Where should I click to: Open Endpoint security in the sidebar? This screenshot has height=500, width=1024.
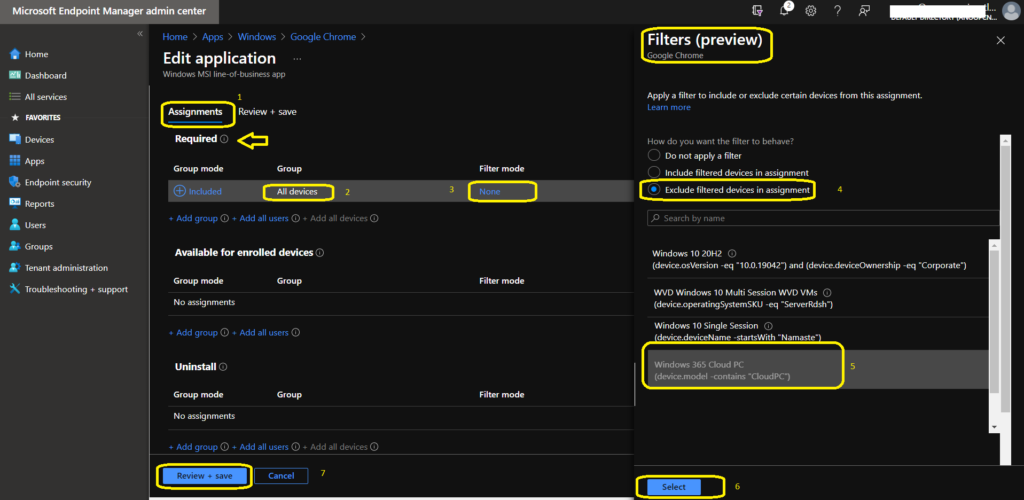tap(57, 183)
